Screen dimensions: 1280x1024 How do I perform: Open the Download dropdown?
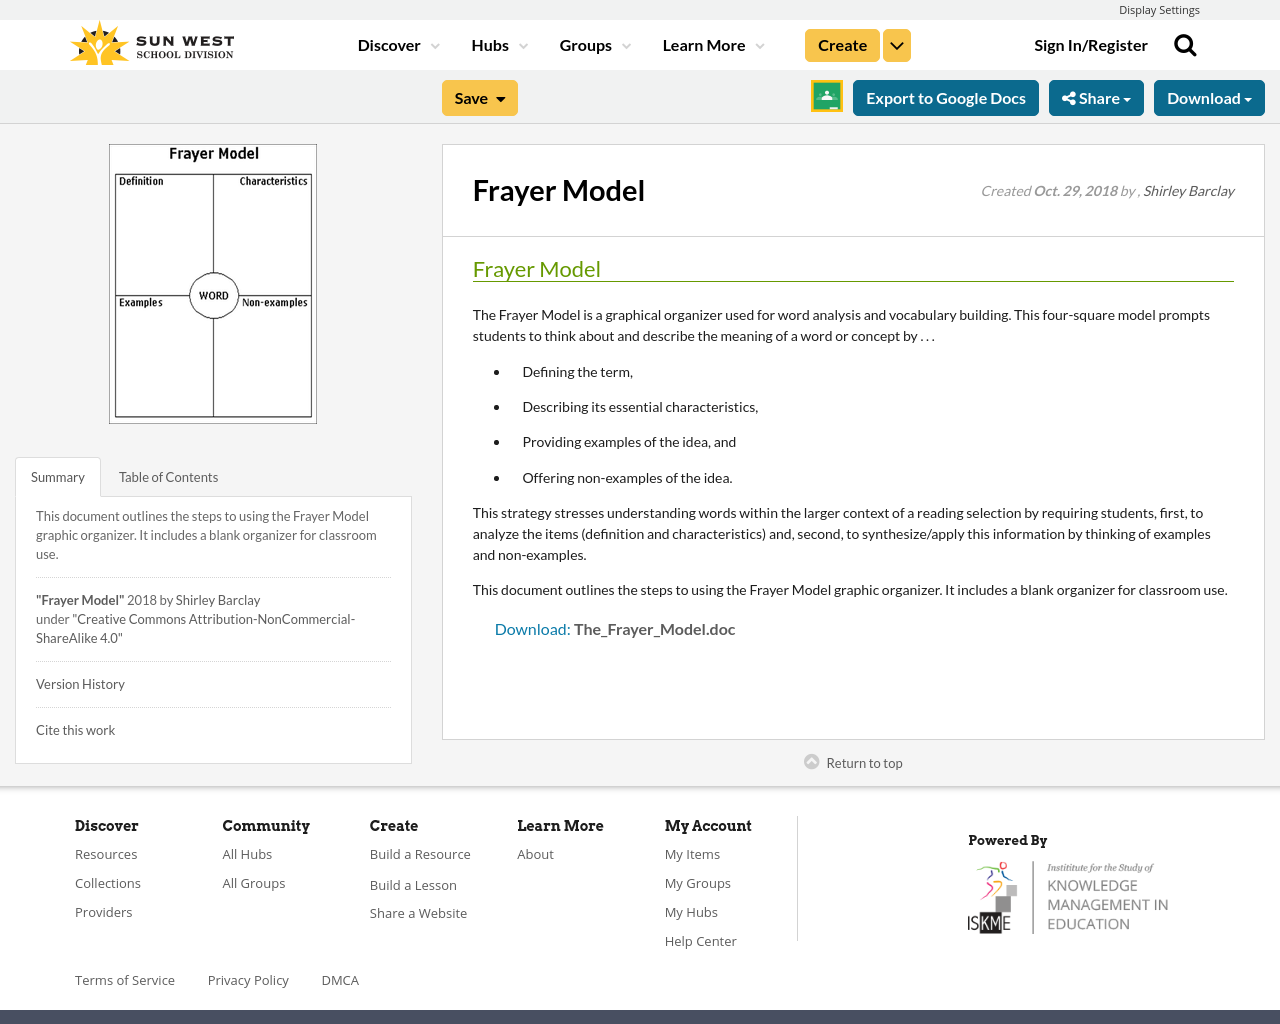pyautogui.click(x=1209, y=98)
